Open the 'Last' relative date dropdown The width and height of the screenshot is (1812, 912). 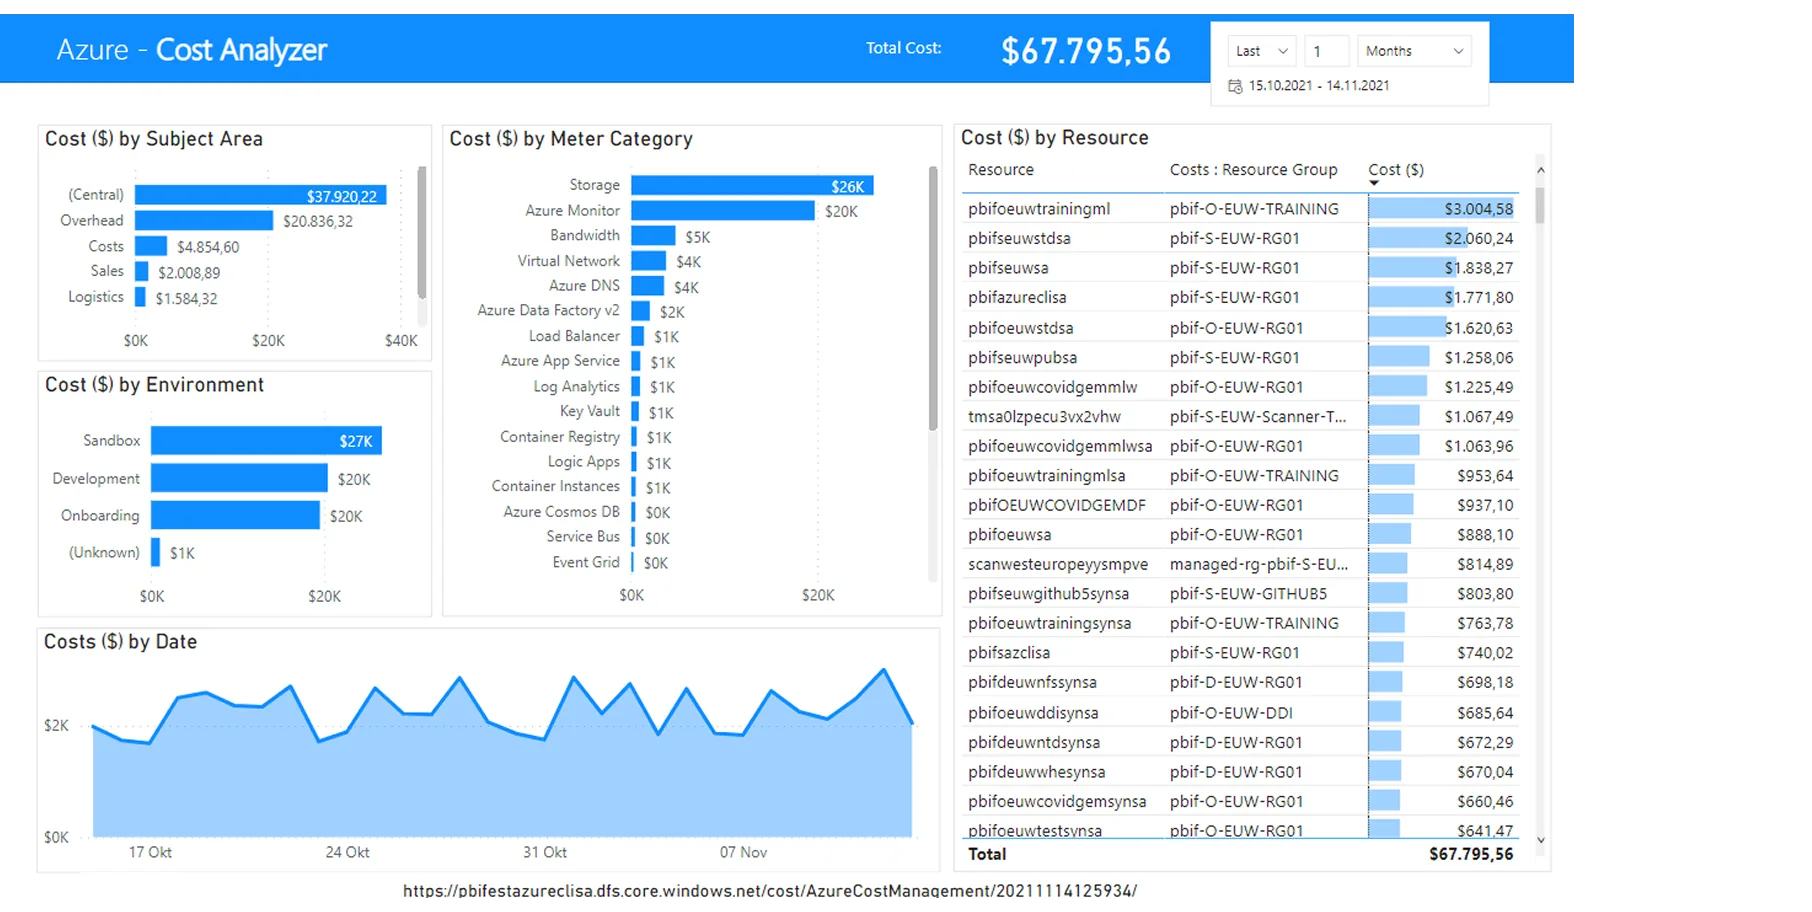pos(1261,51)
